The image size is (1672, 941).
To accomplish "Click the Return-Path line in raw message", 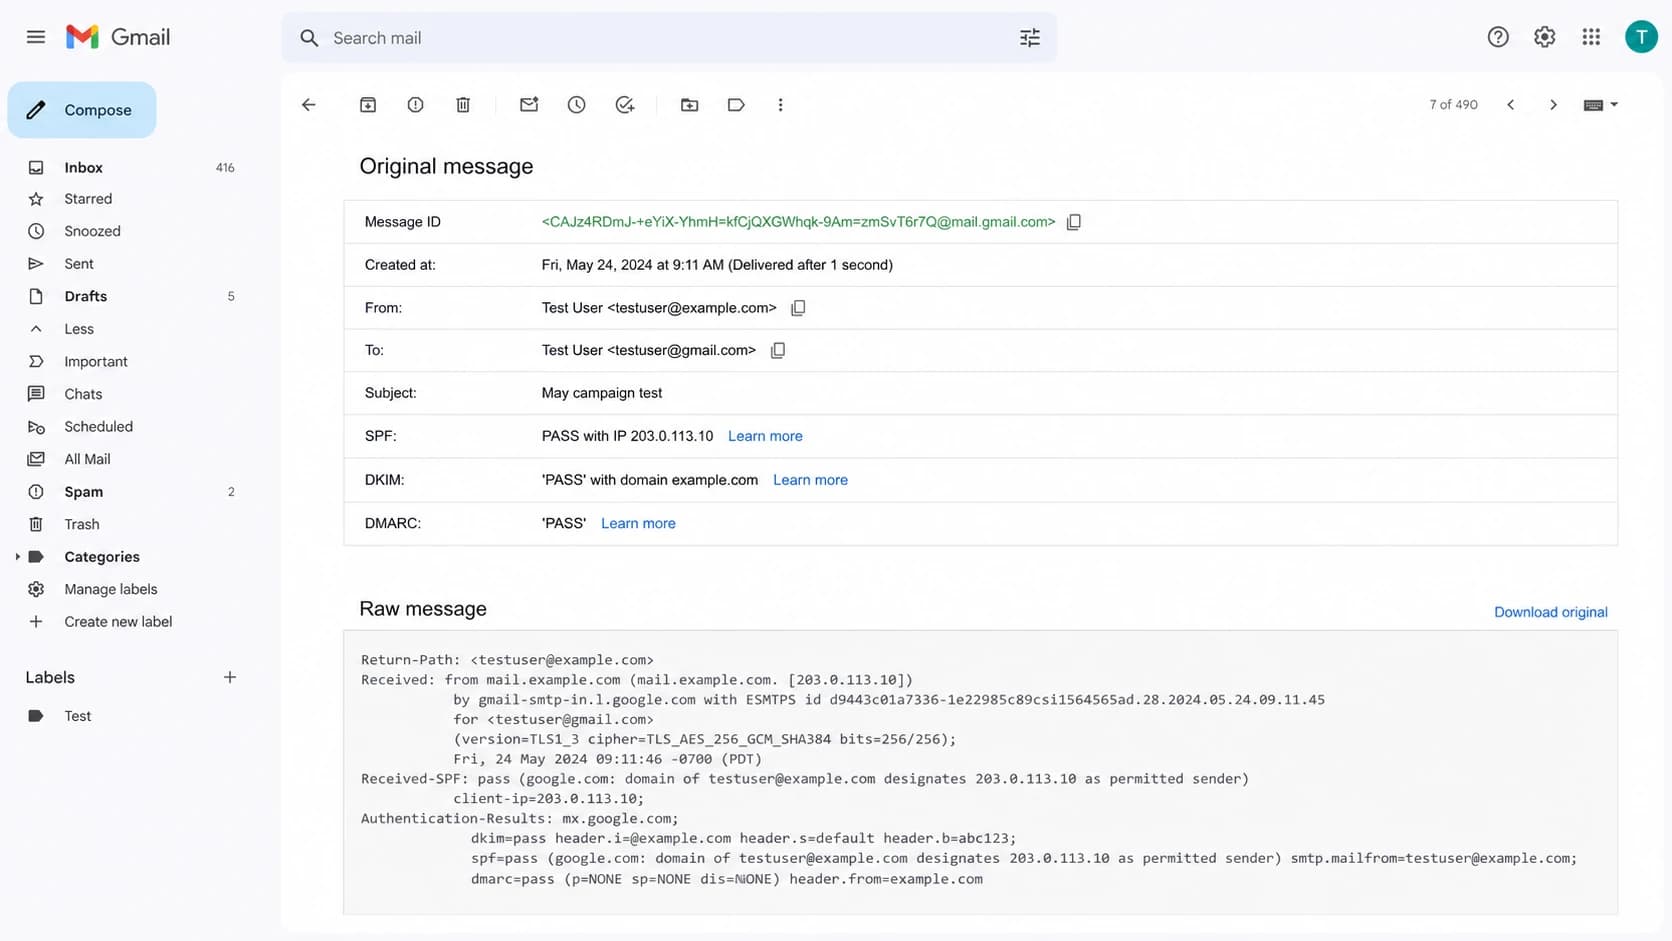I will 507,660.
